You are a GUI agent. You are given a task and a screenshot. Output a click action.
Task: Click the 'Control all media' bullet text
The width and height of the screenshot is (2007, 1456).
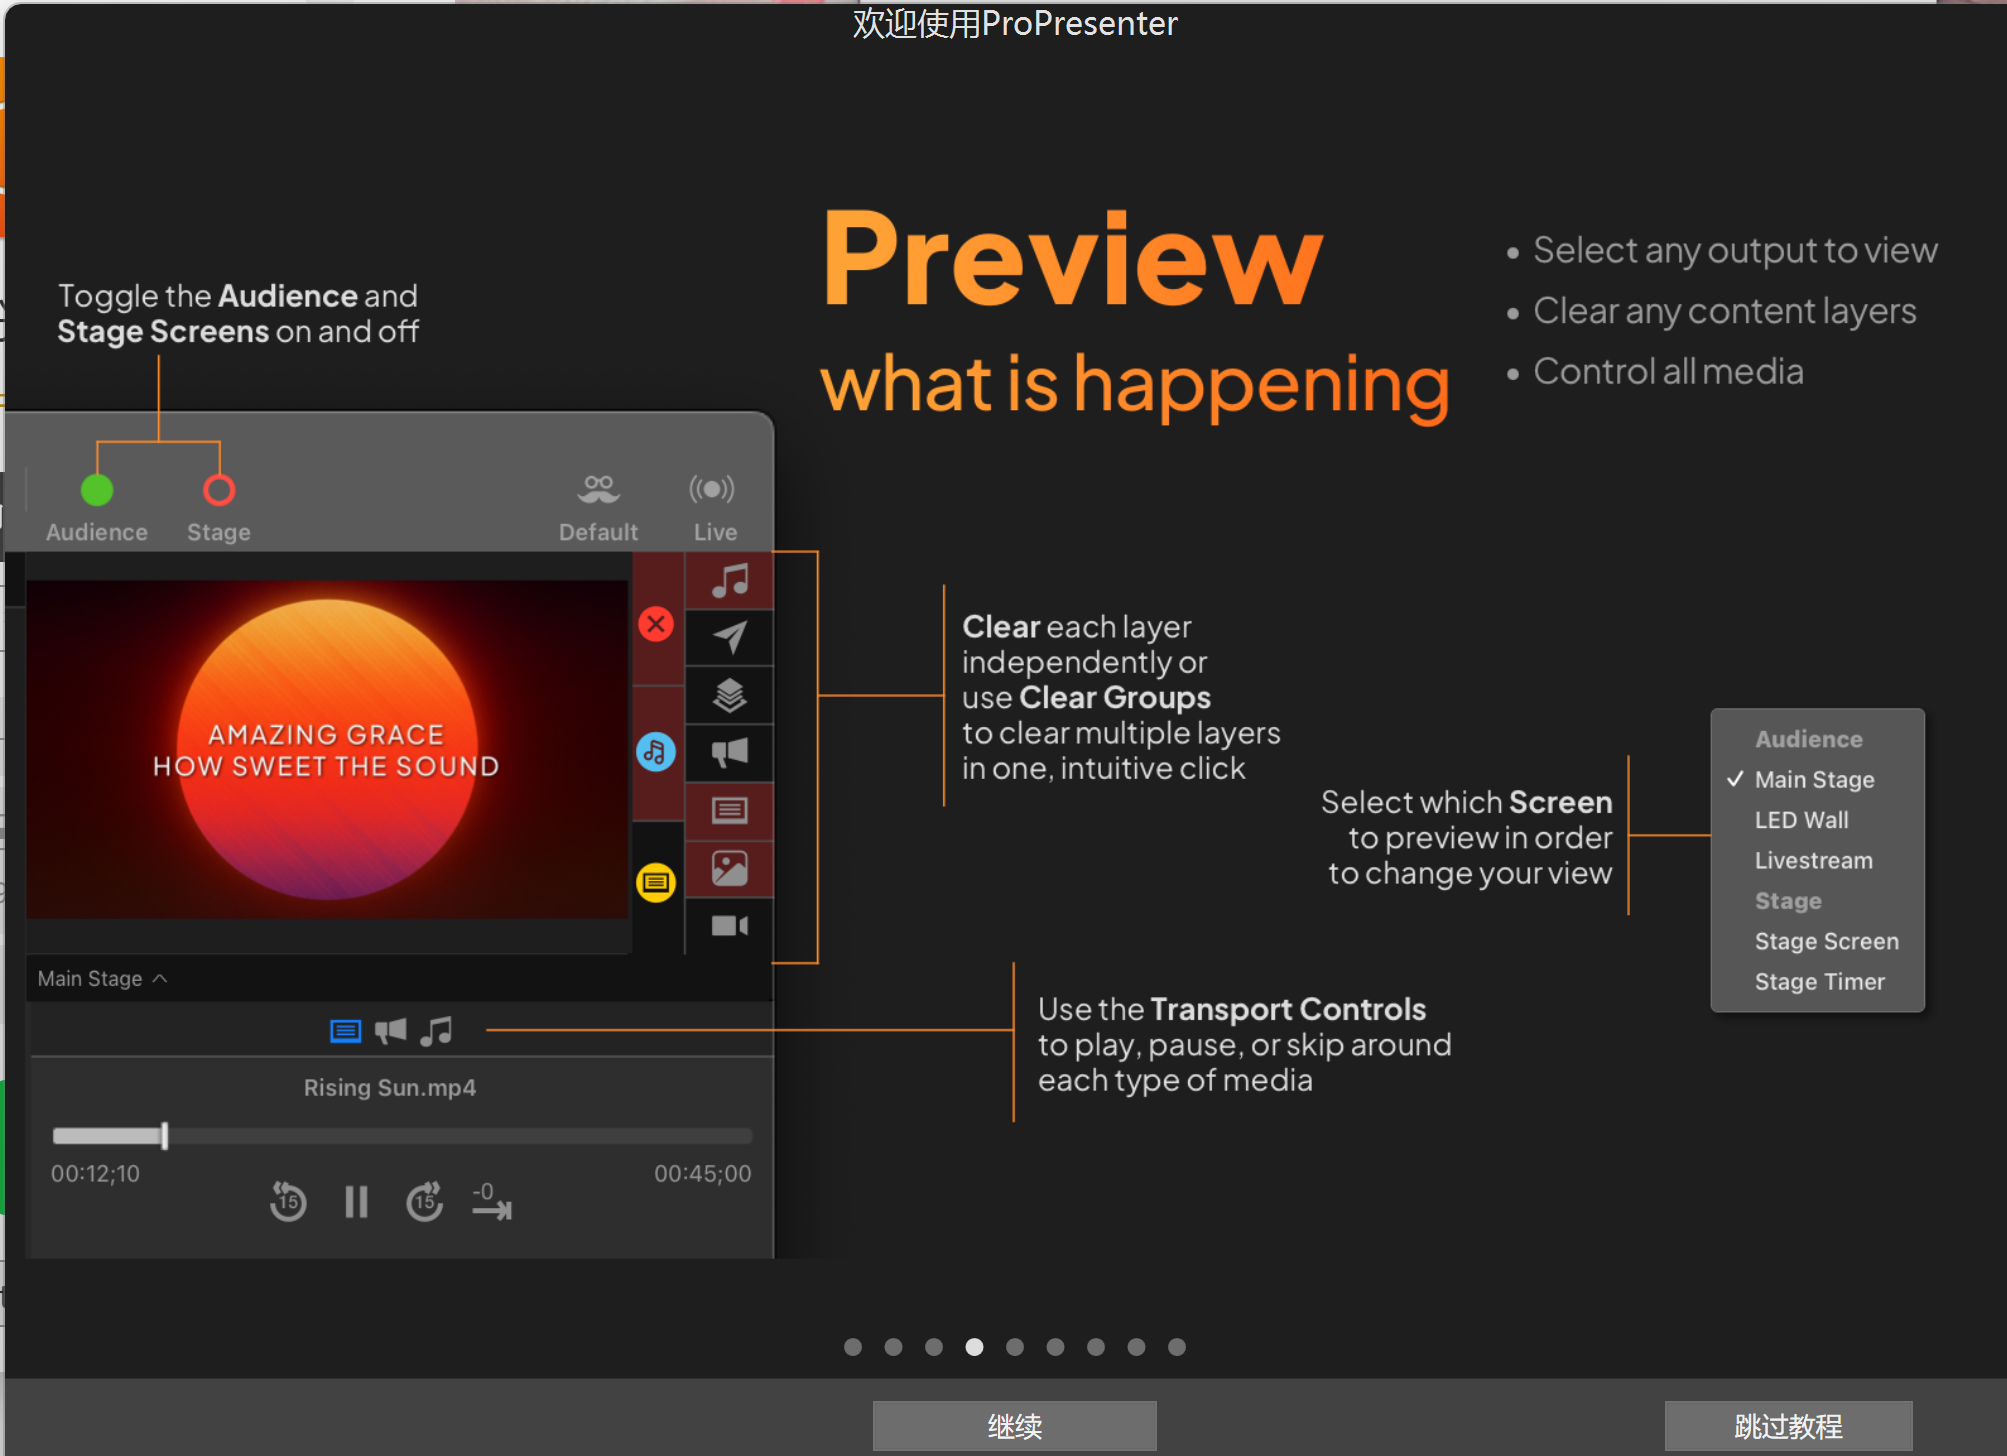pyautogui.click(x=1667, y=371)
